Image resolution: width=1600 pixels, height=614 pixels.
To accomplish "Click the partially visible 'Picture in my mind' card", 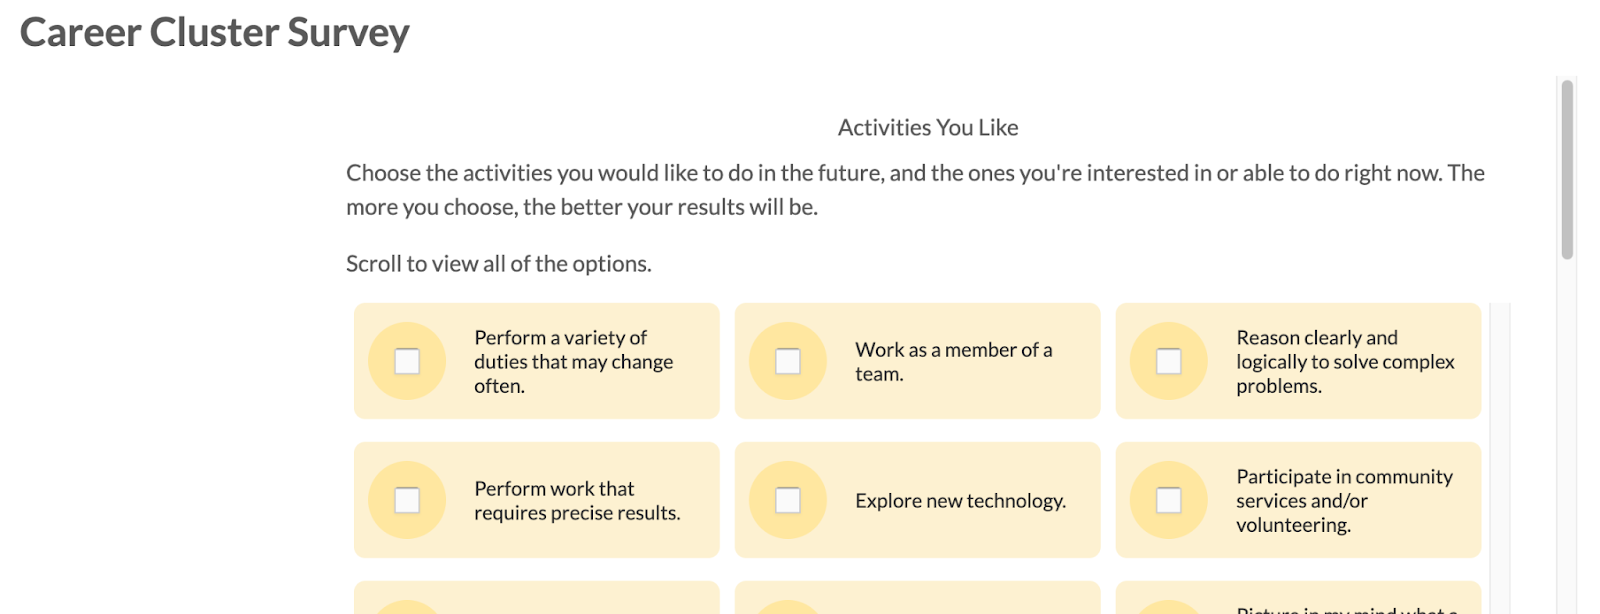I will pyautogui.click(x=1297, y=600).
